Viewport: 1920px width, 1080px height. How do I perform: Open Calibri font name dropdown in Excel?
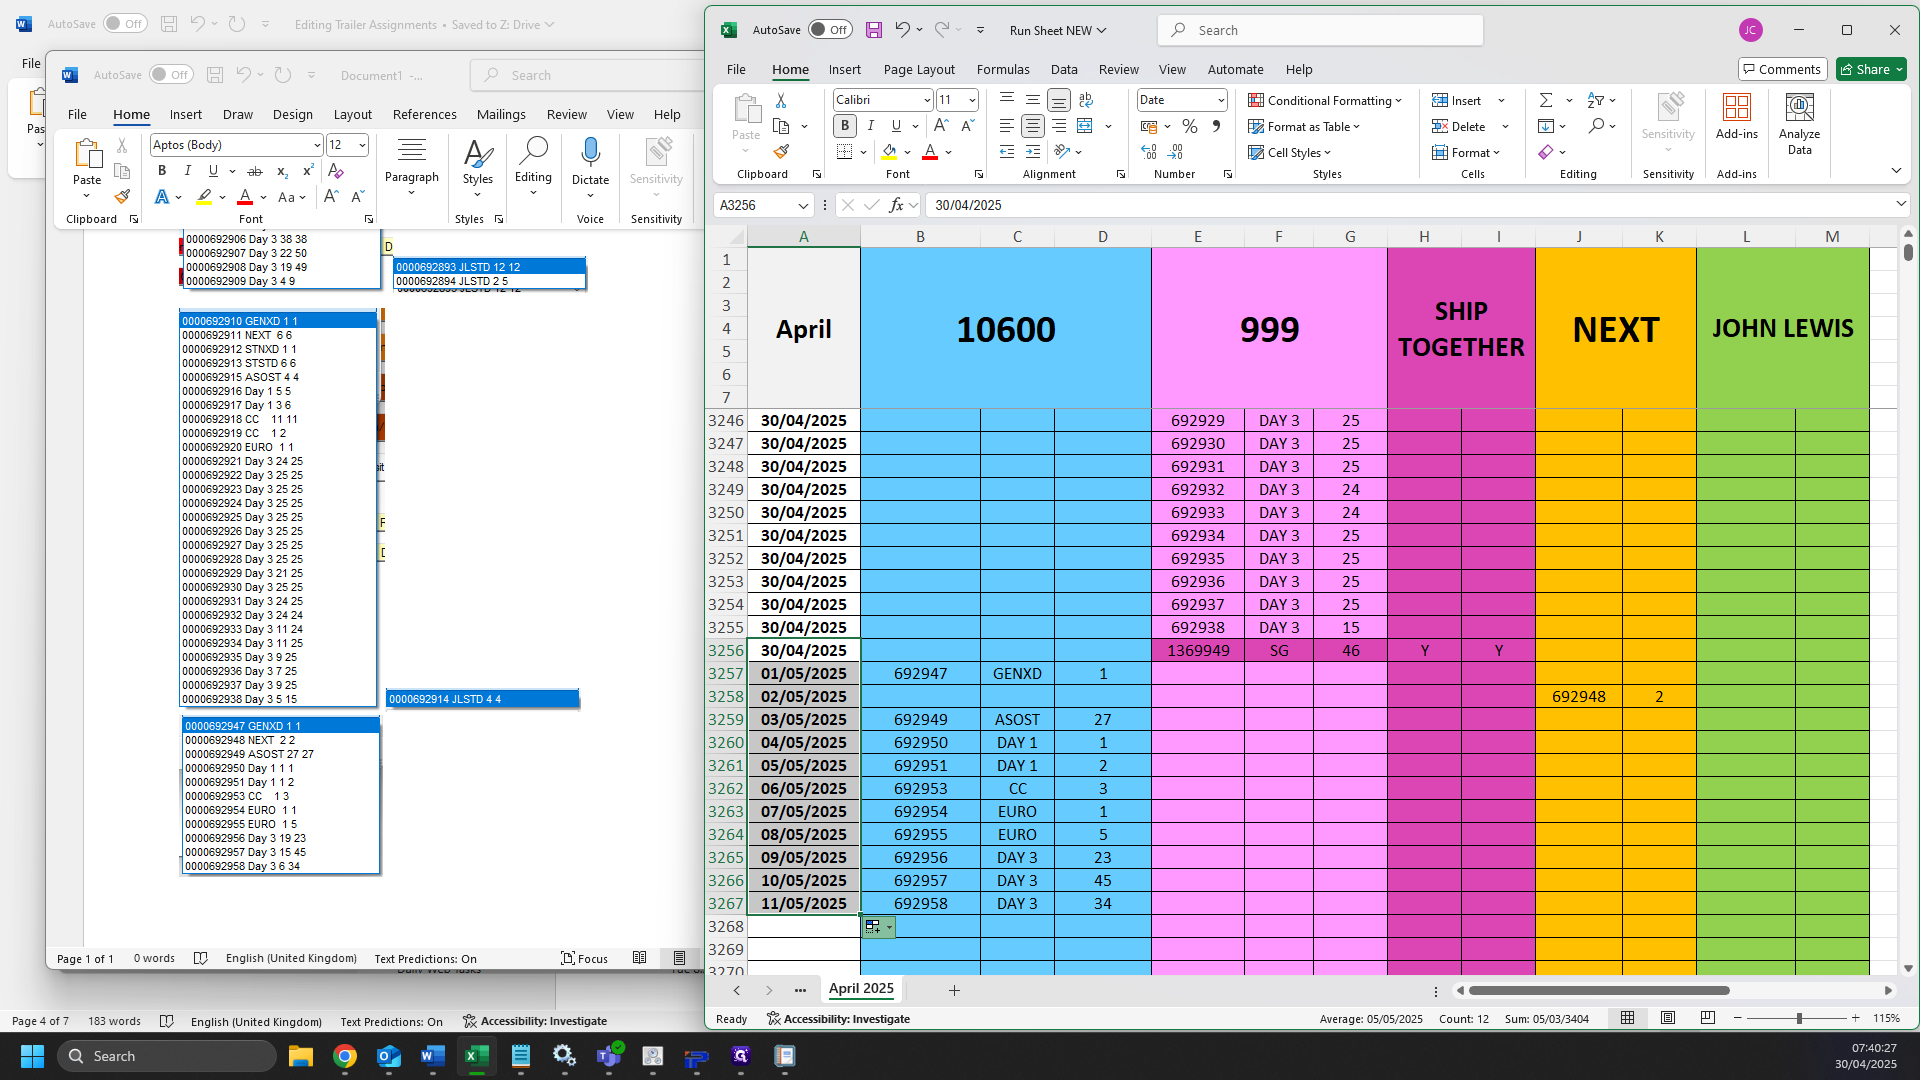click(x=927, y=100)
